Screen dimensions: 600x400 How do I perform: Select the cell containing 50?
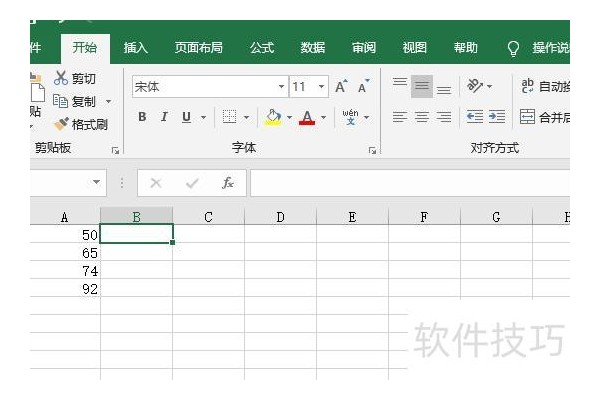click(65, 234)
